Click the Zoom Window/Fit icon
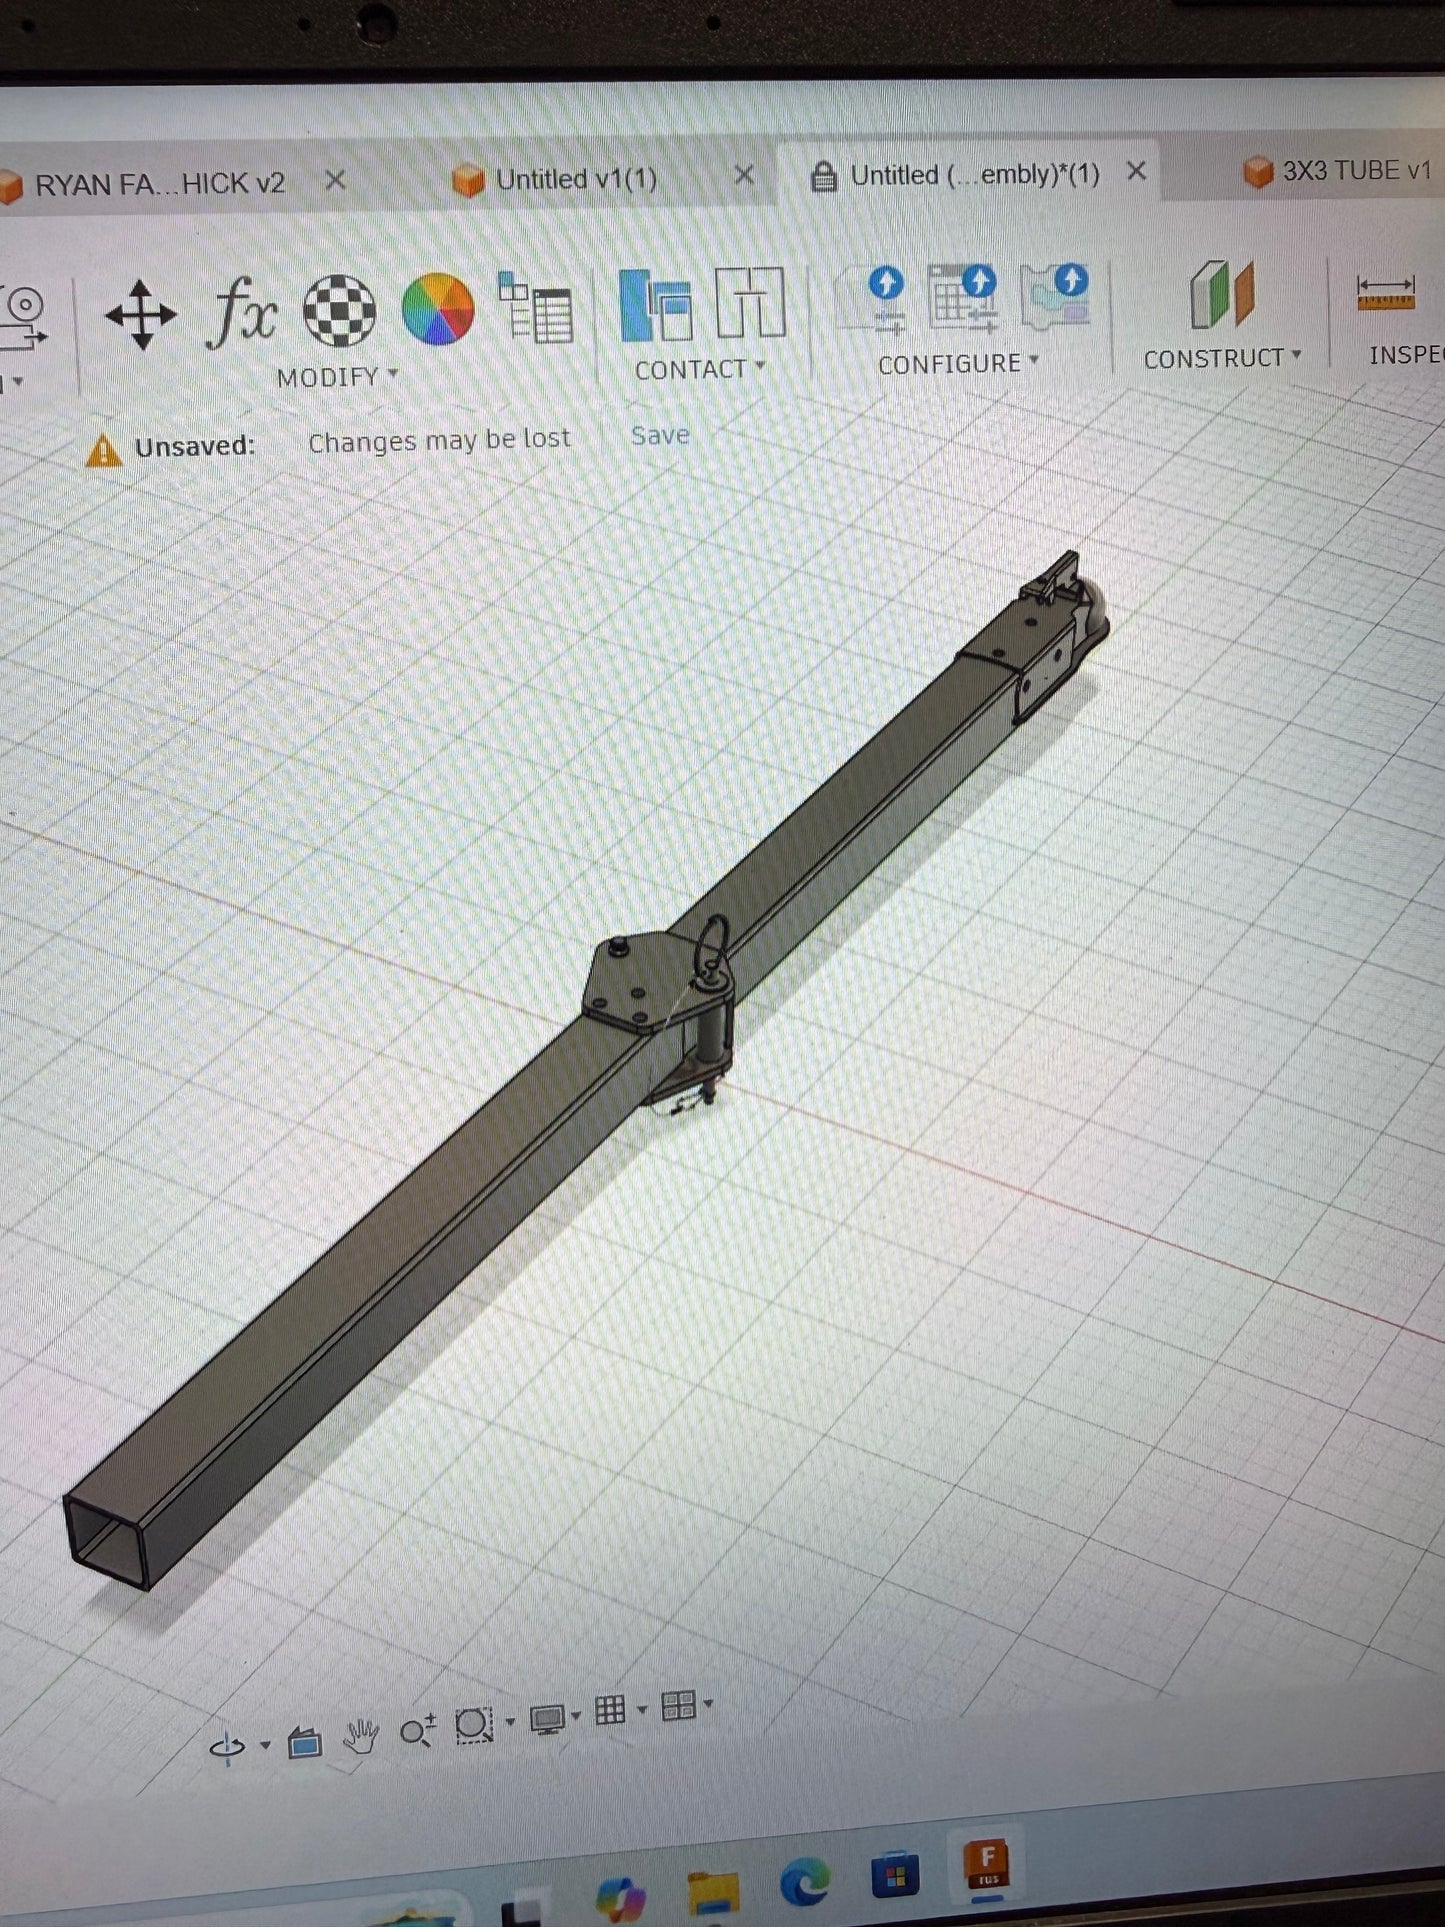Viewport: 1445px width, 1927px height. click(x=474, y=1725)
